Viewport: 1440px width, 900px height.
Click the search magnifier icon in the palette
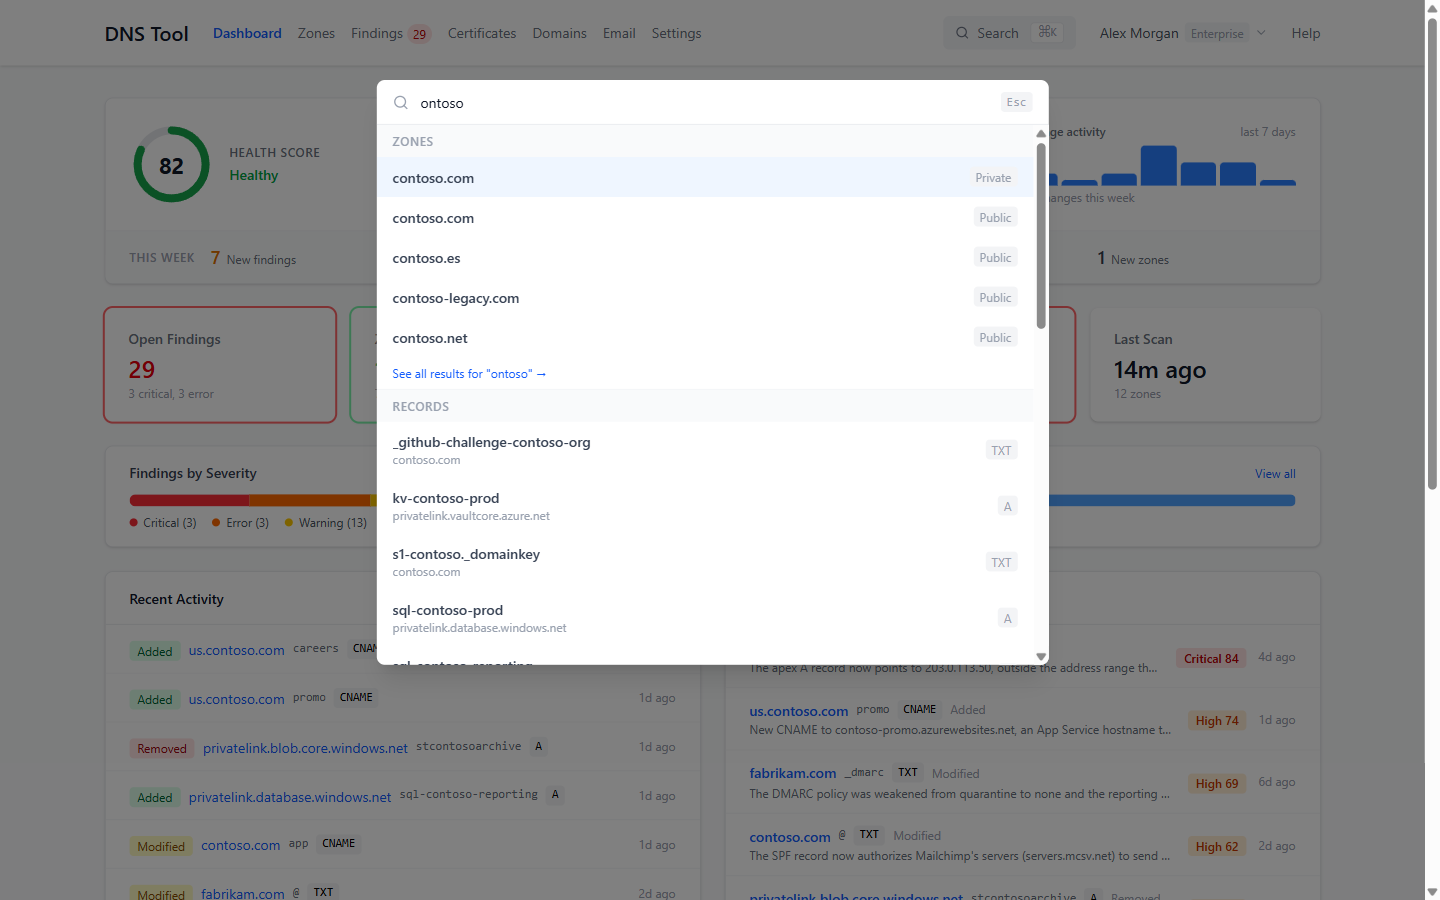(x=401, y=103)
